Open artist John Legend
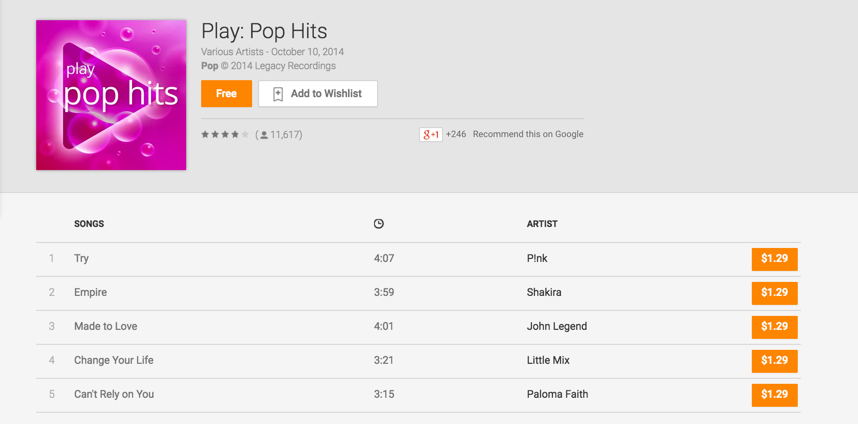 click(x=557, y=326)
